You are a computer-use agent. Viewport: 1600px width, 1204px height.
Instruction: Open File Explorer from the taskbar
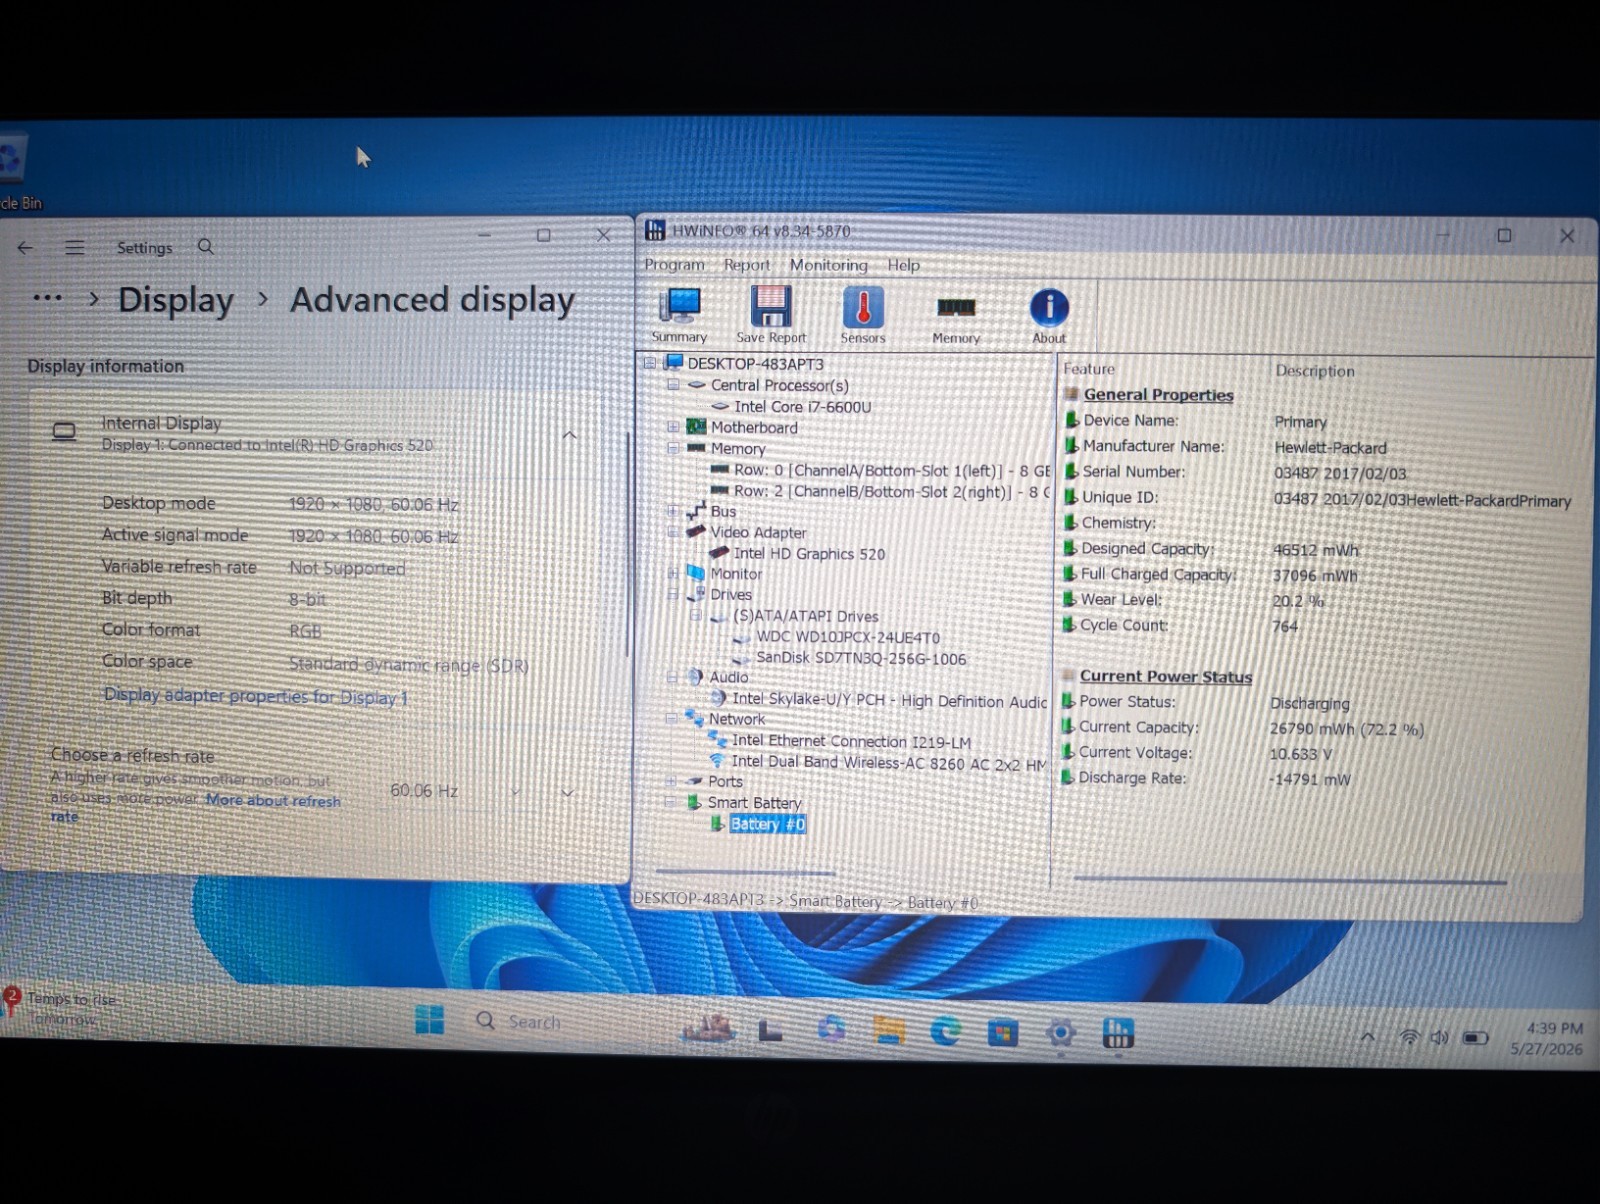[889, 1030]
